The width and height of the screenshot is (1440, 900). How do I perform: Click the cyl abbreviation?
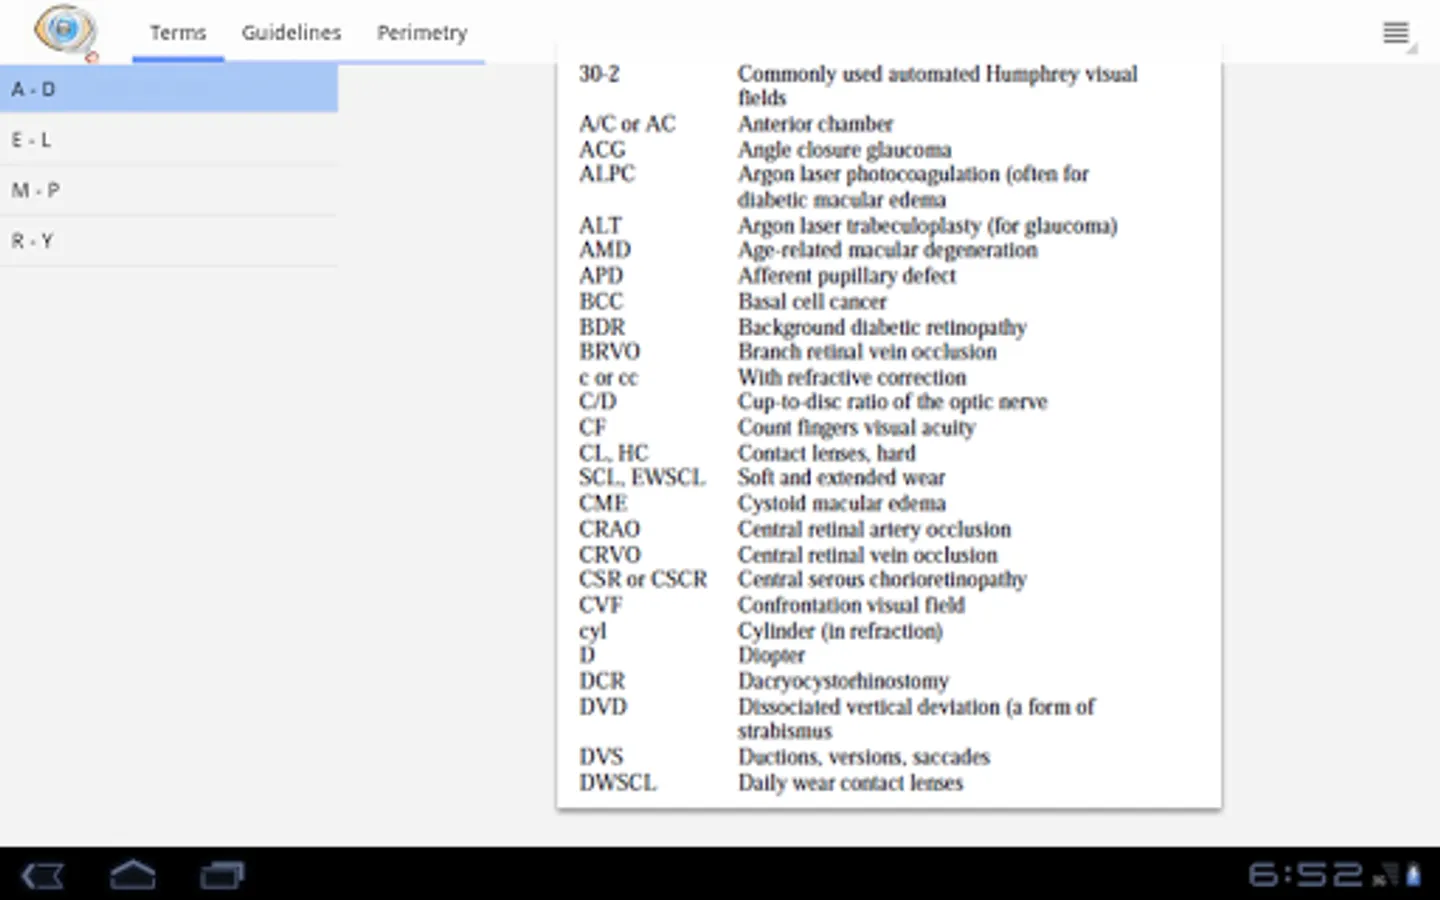592,632
